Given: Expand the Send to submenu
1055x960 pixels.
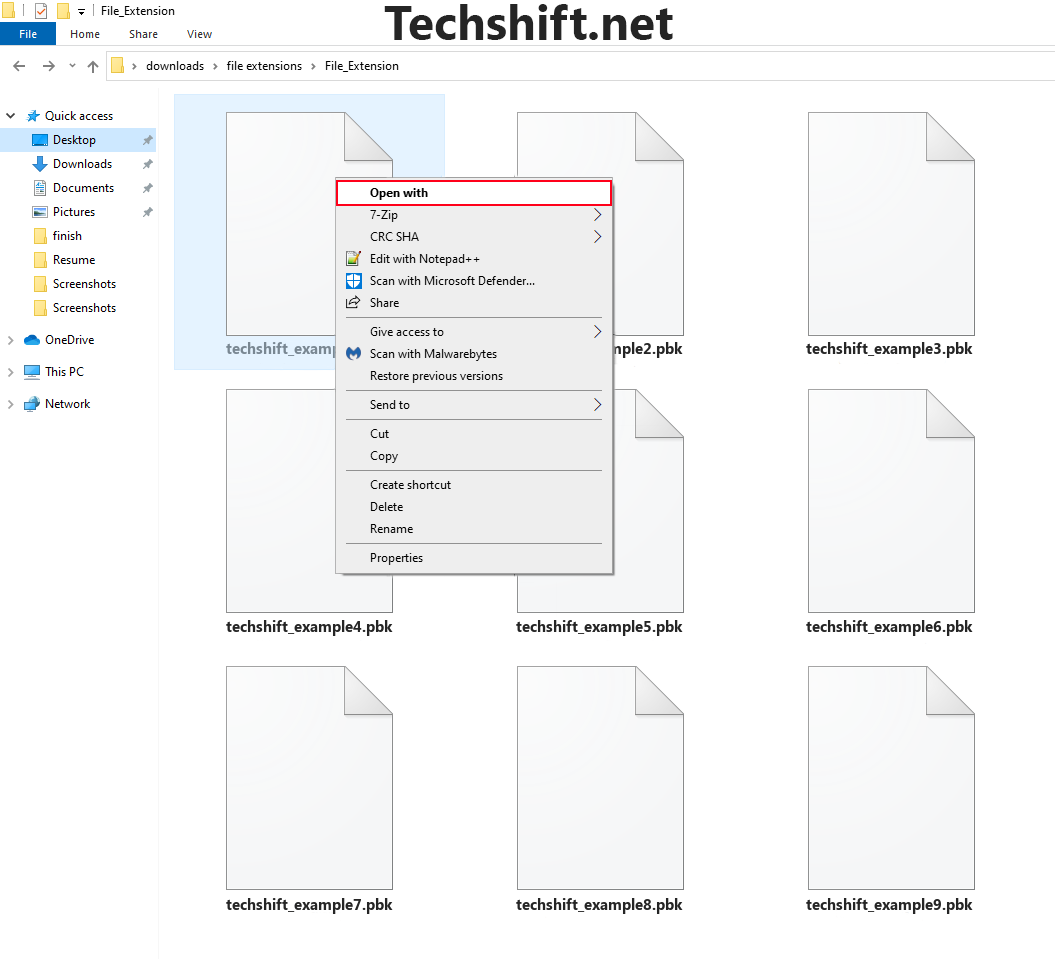Looking at the screenshot, I should pyautogui.click(x=597, y=405).
